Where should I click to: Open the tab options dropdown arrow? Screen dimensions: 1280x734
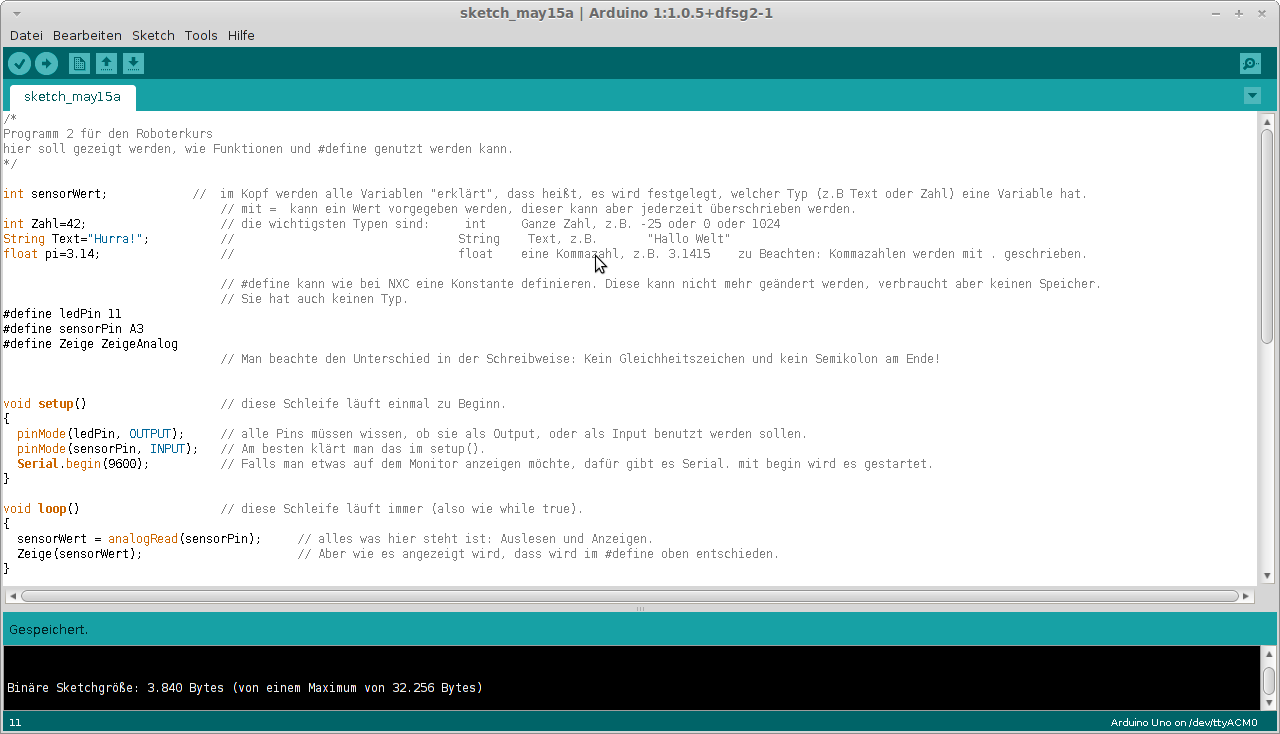(1252, 96)
